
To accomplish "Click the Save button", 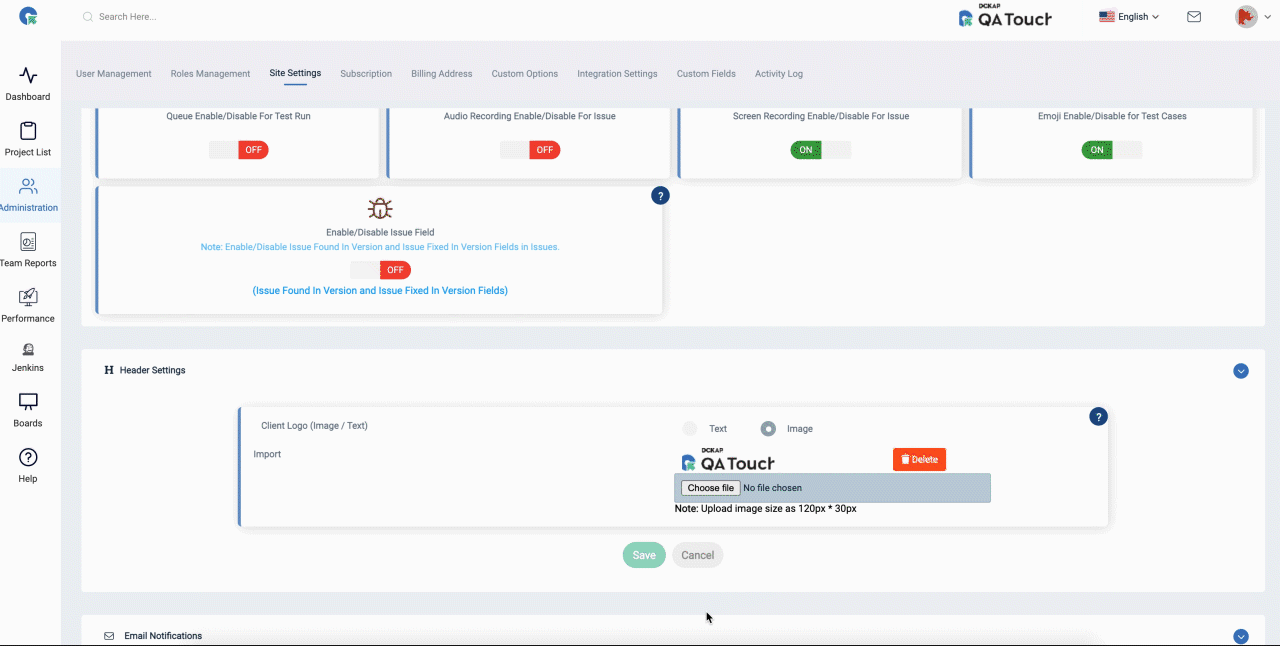I will (644, 555).
